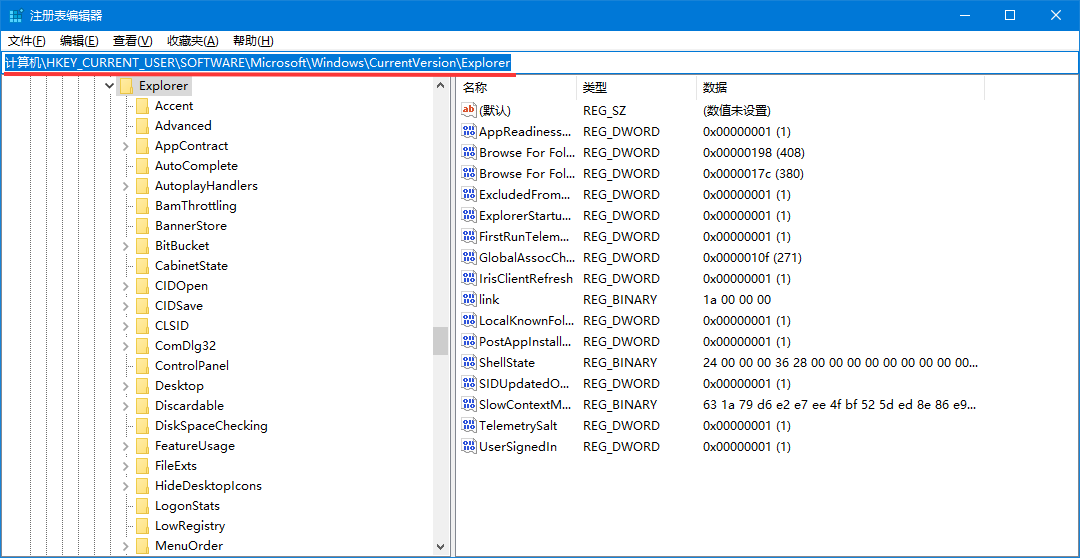
Task: Minimize the Registry Editor window
Action: click(966, 15)
